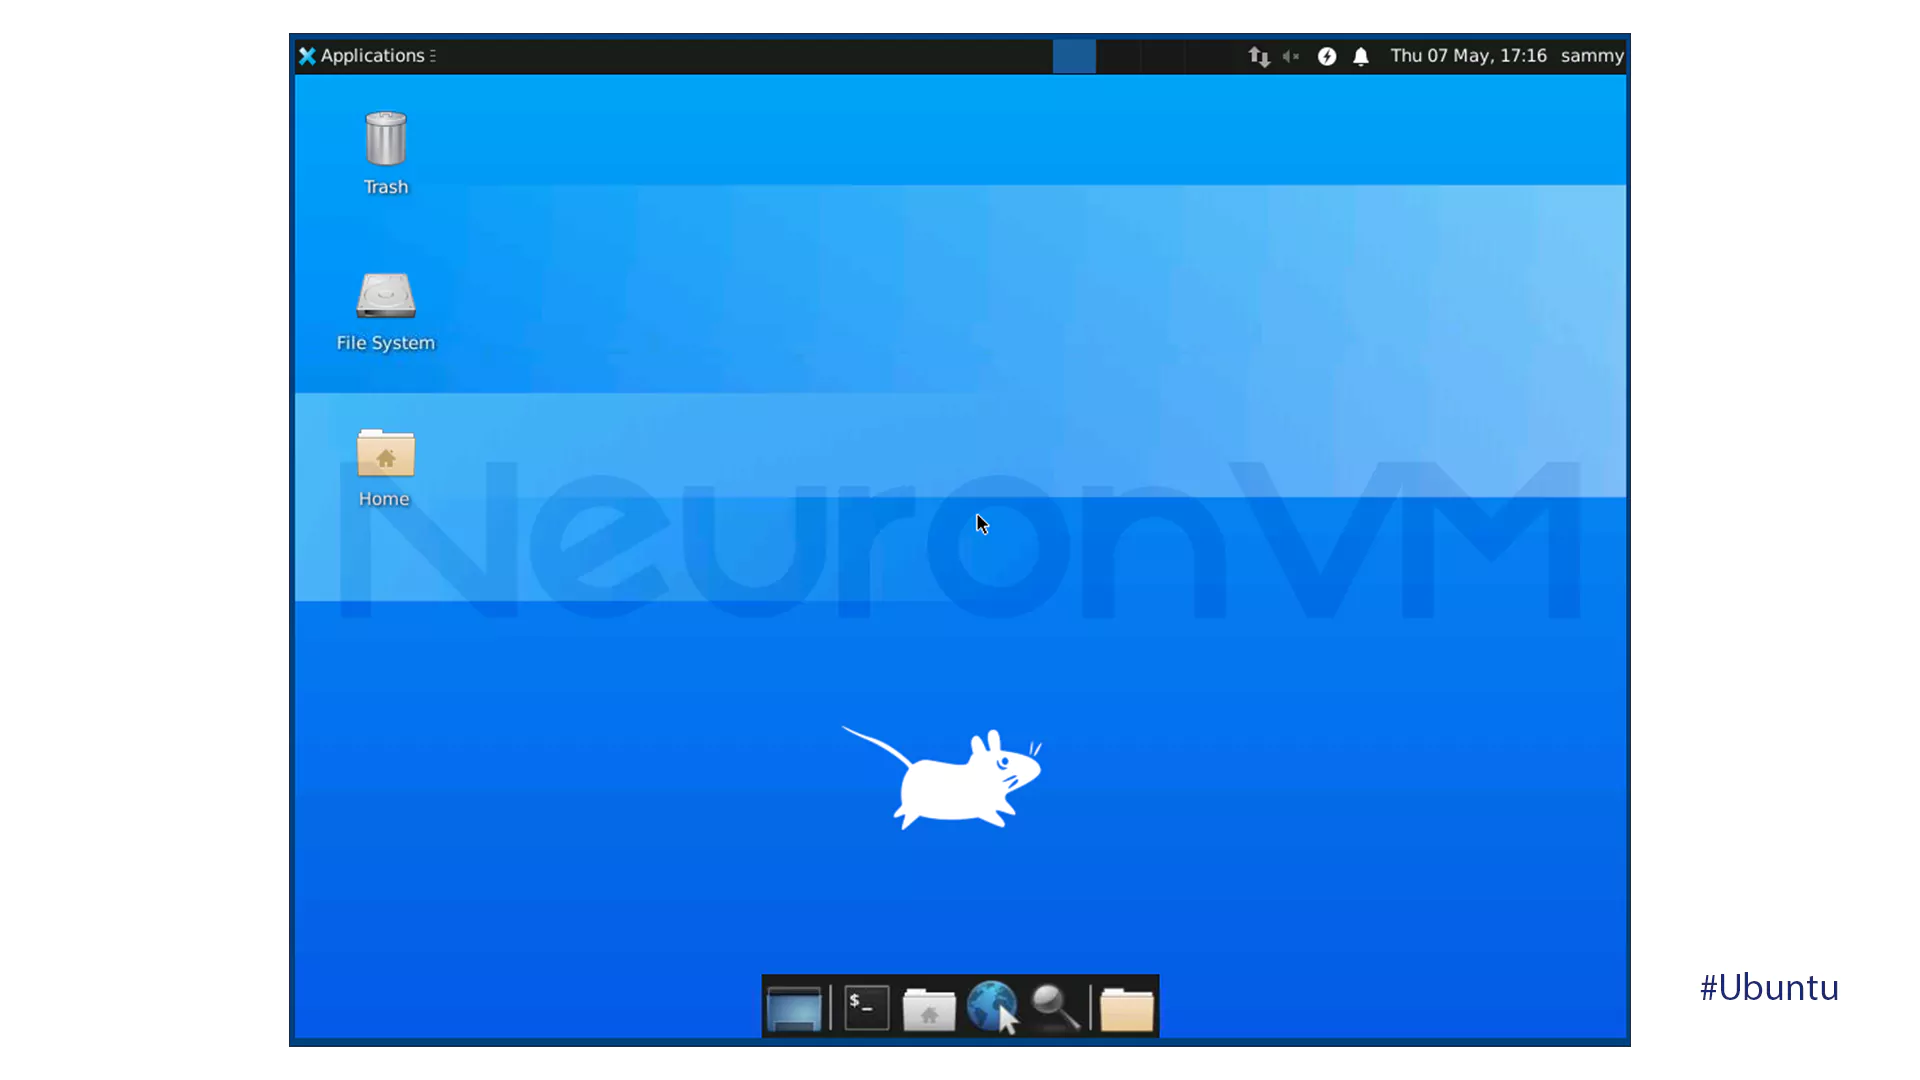Open the Application Finder magnifier icon
1920x1080 pixels.
(x=1056, y=1007)
